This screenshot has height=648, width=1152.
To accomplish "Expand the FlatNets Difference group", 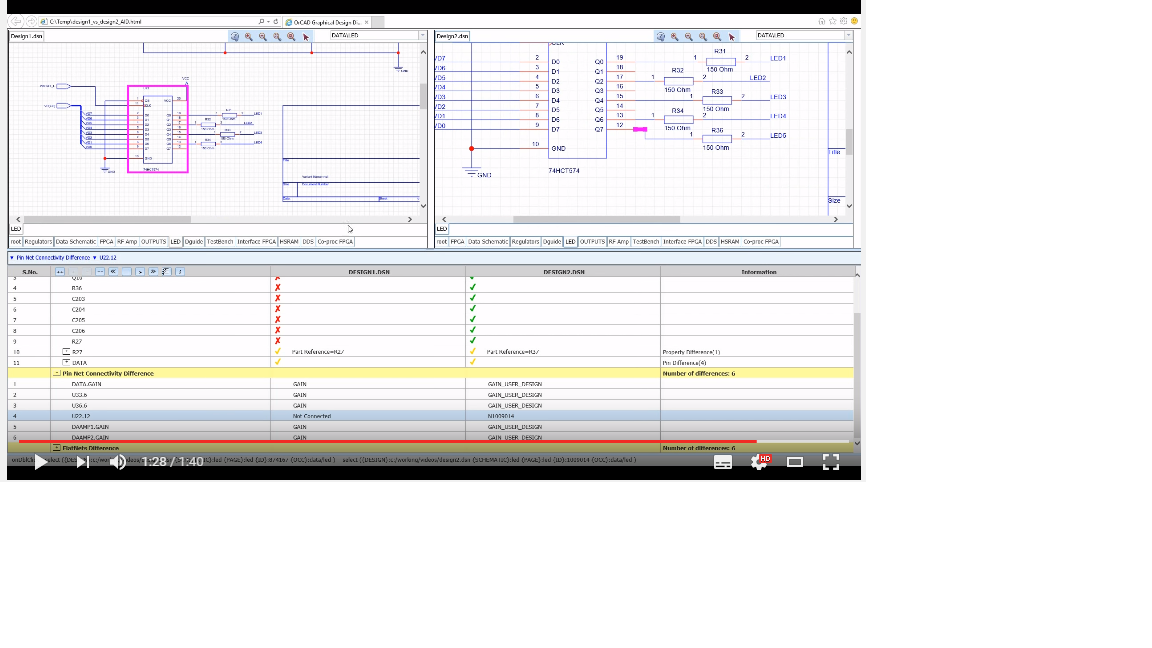I will click(57, 447).
